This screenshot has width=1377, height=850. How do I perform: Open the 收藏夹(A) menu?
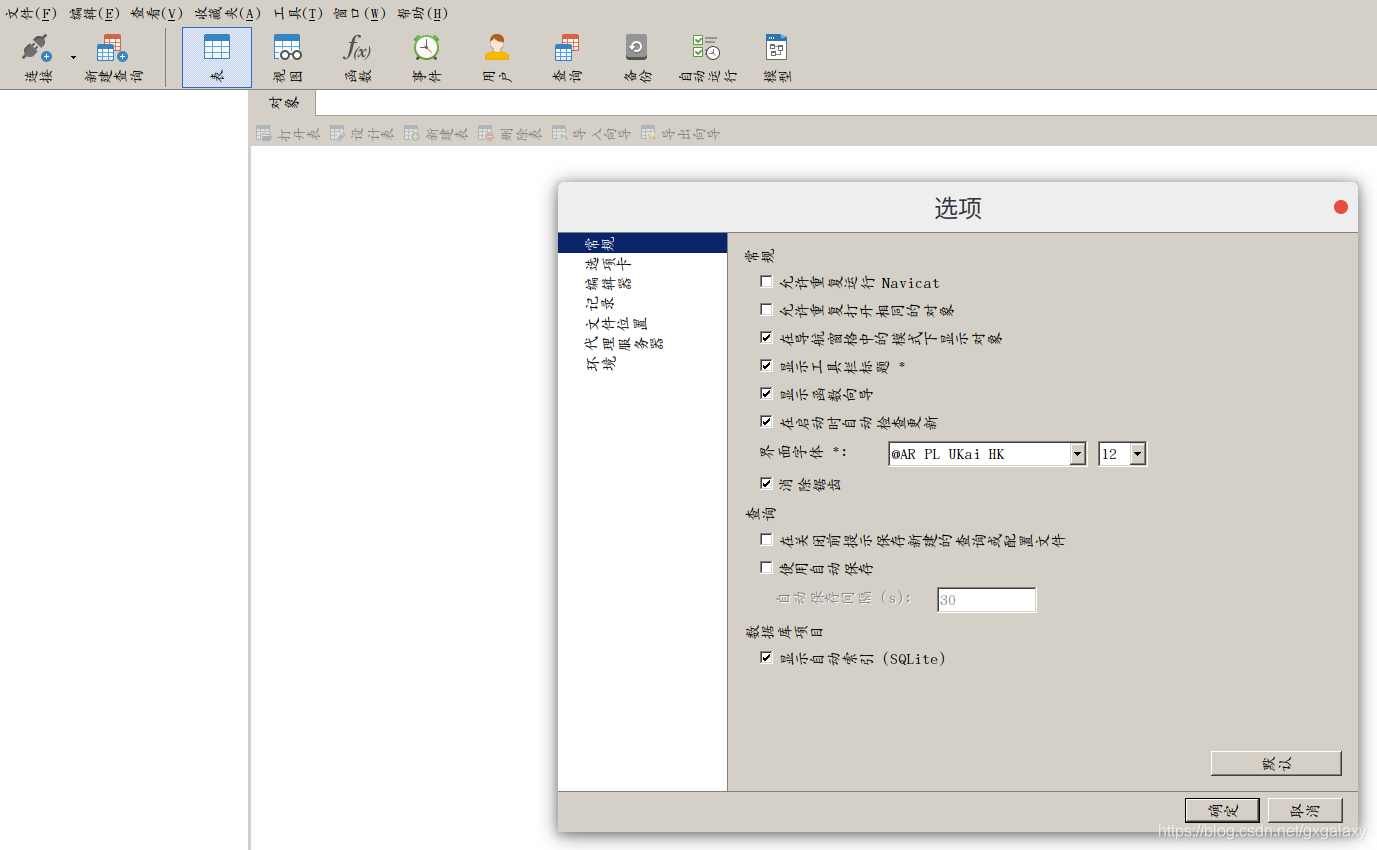click(x=228, y=14)
